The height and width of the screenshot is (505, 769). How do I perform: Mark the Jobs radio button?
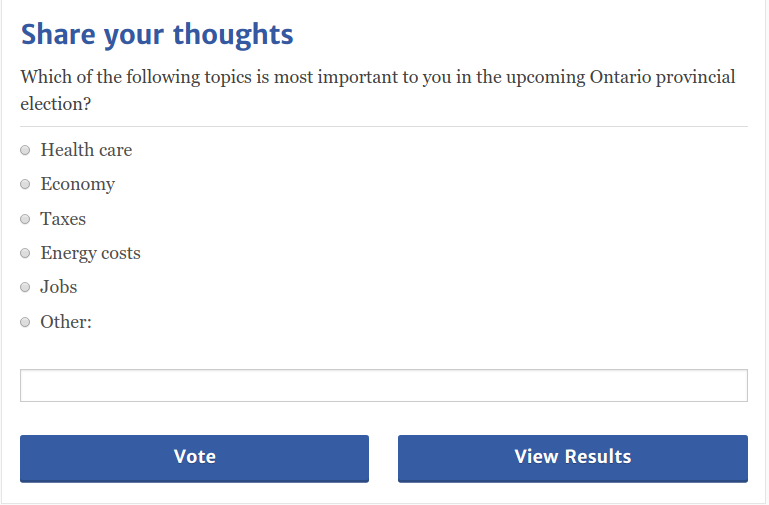pos(25,287)
